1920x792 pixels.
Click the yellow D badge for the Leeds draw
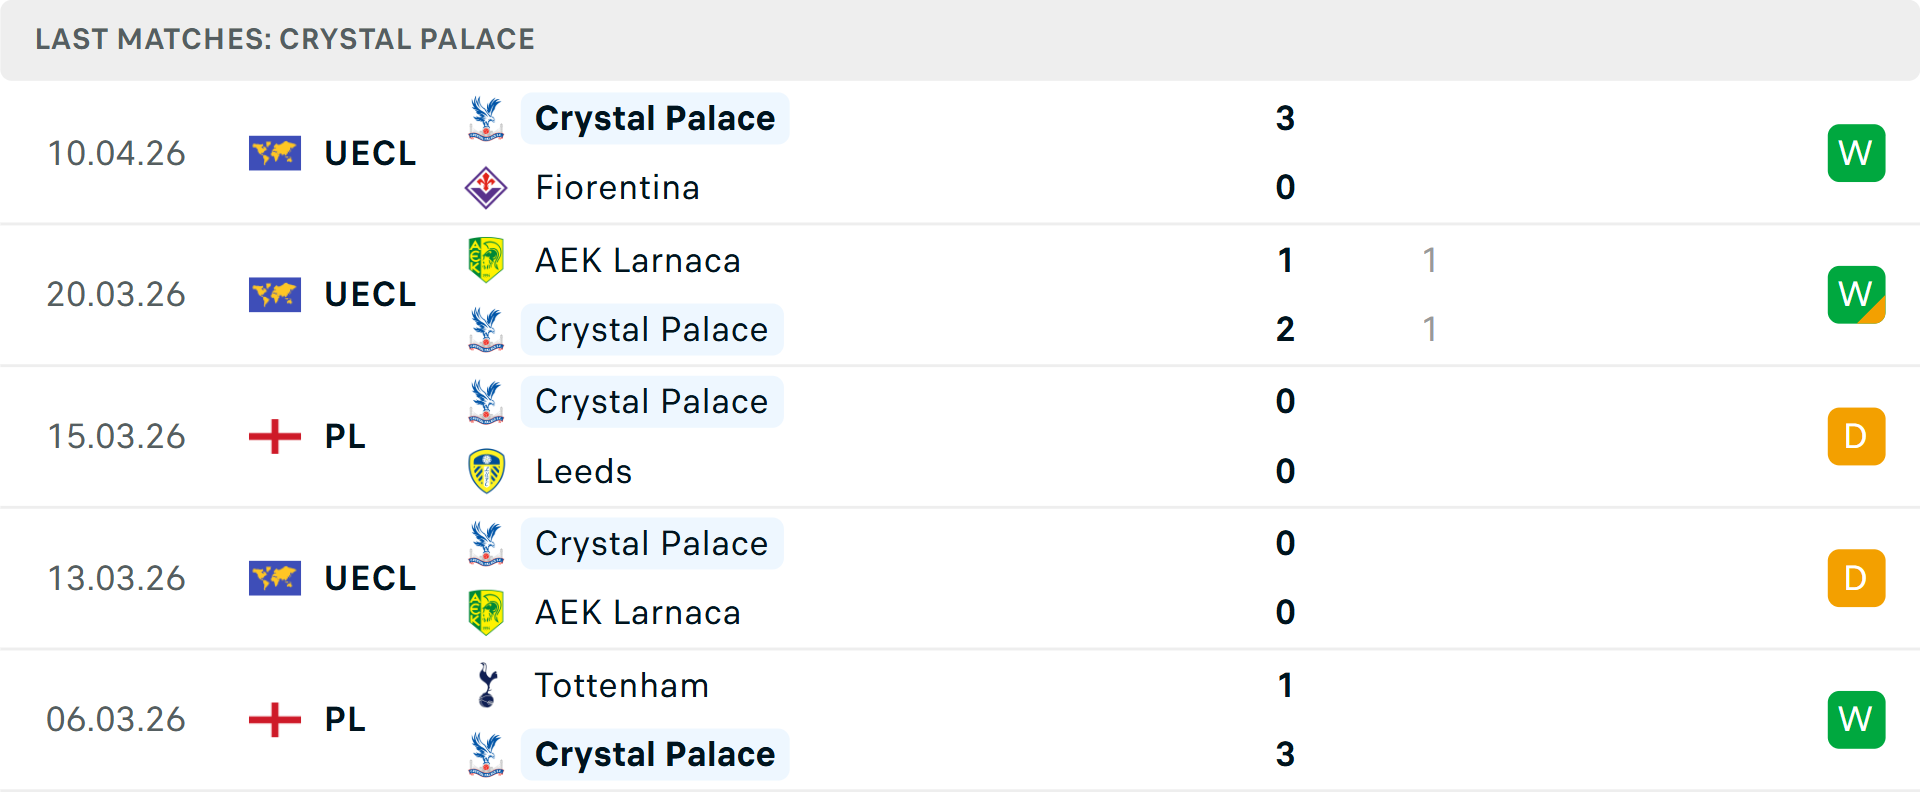(x=1856, y=436)
